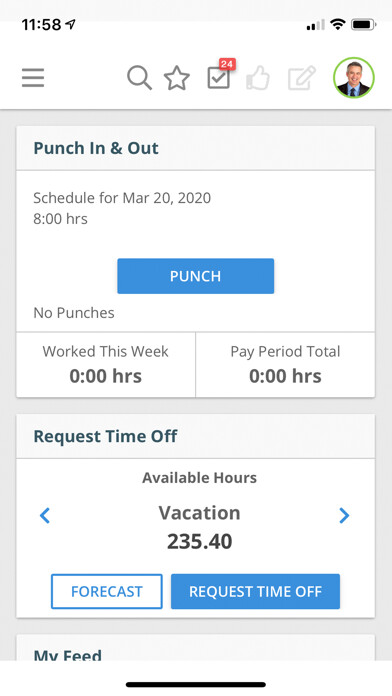This screenshot has height=696, width=392.
Task: Open the to-do checklist icon
Action: (218, 79)
